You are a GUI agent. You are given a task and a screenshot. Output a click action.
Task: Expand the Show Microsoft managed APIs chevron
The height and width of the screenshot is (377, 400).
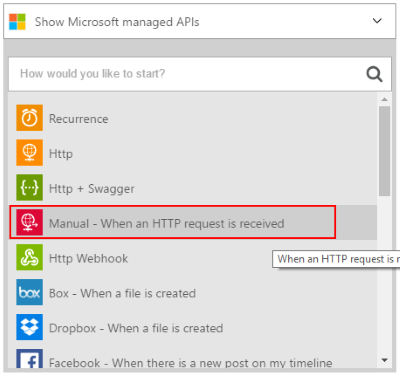pyautogui.click(x=377, y=21)
